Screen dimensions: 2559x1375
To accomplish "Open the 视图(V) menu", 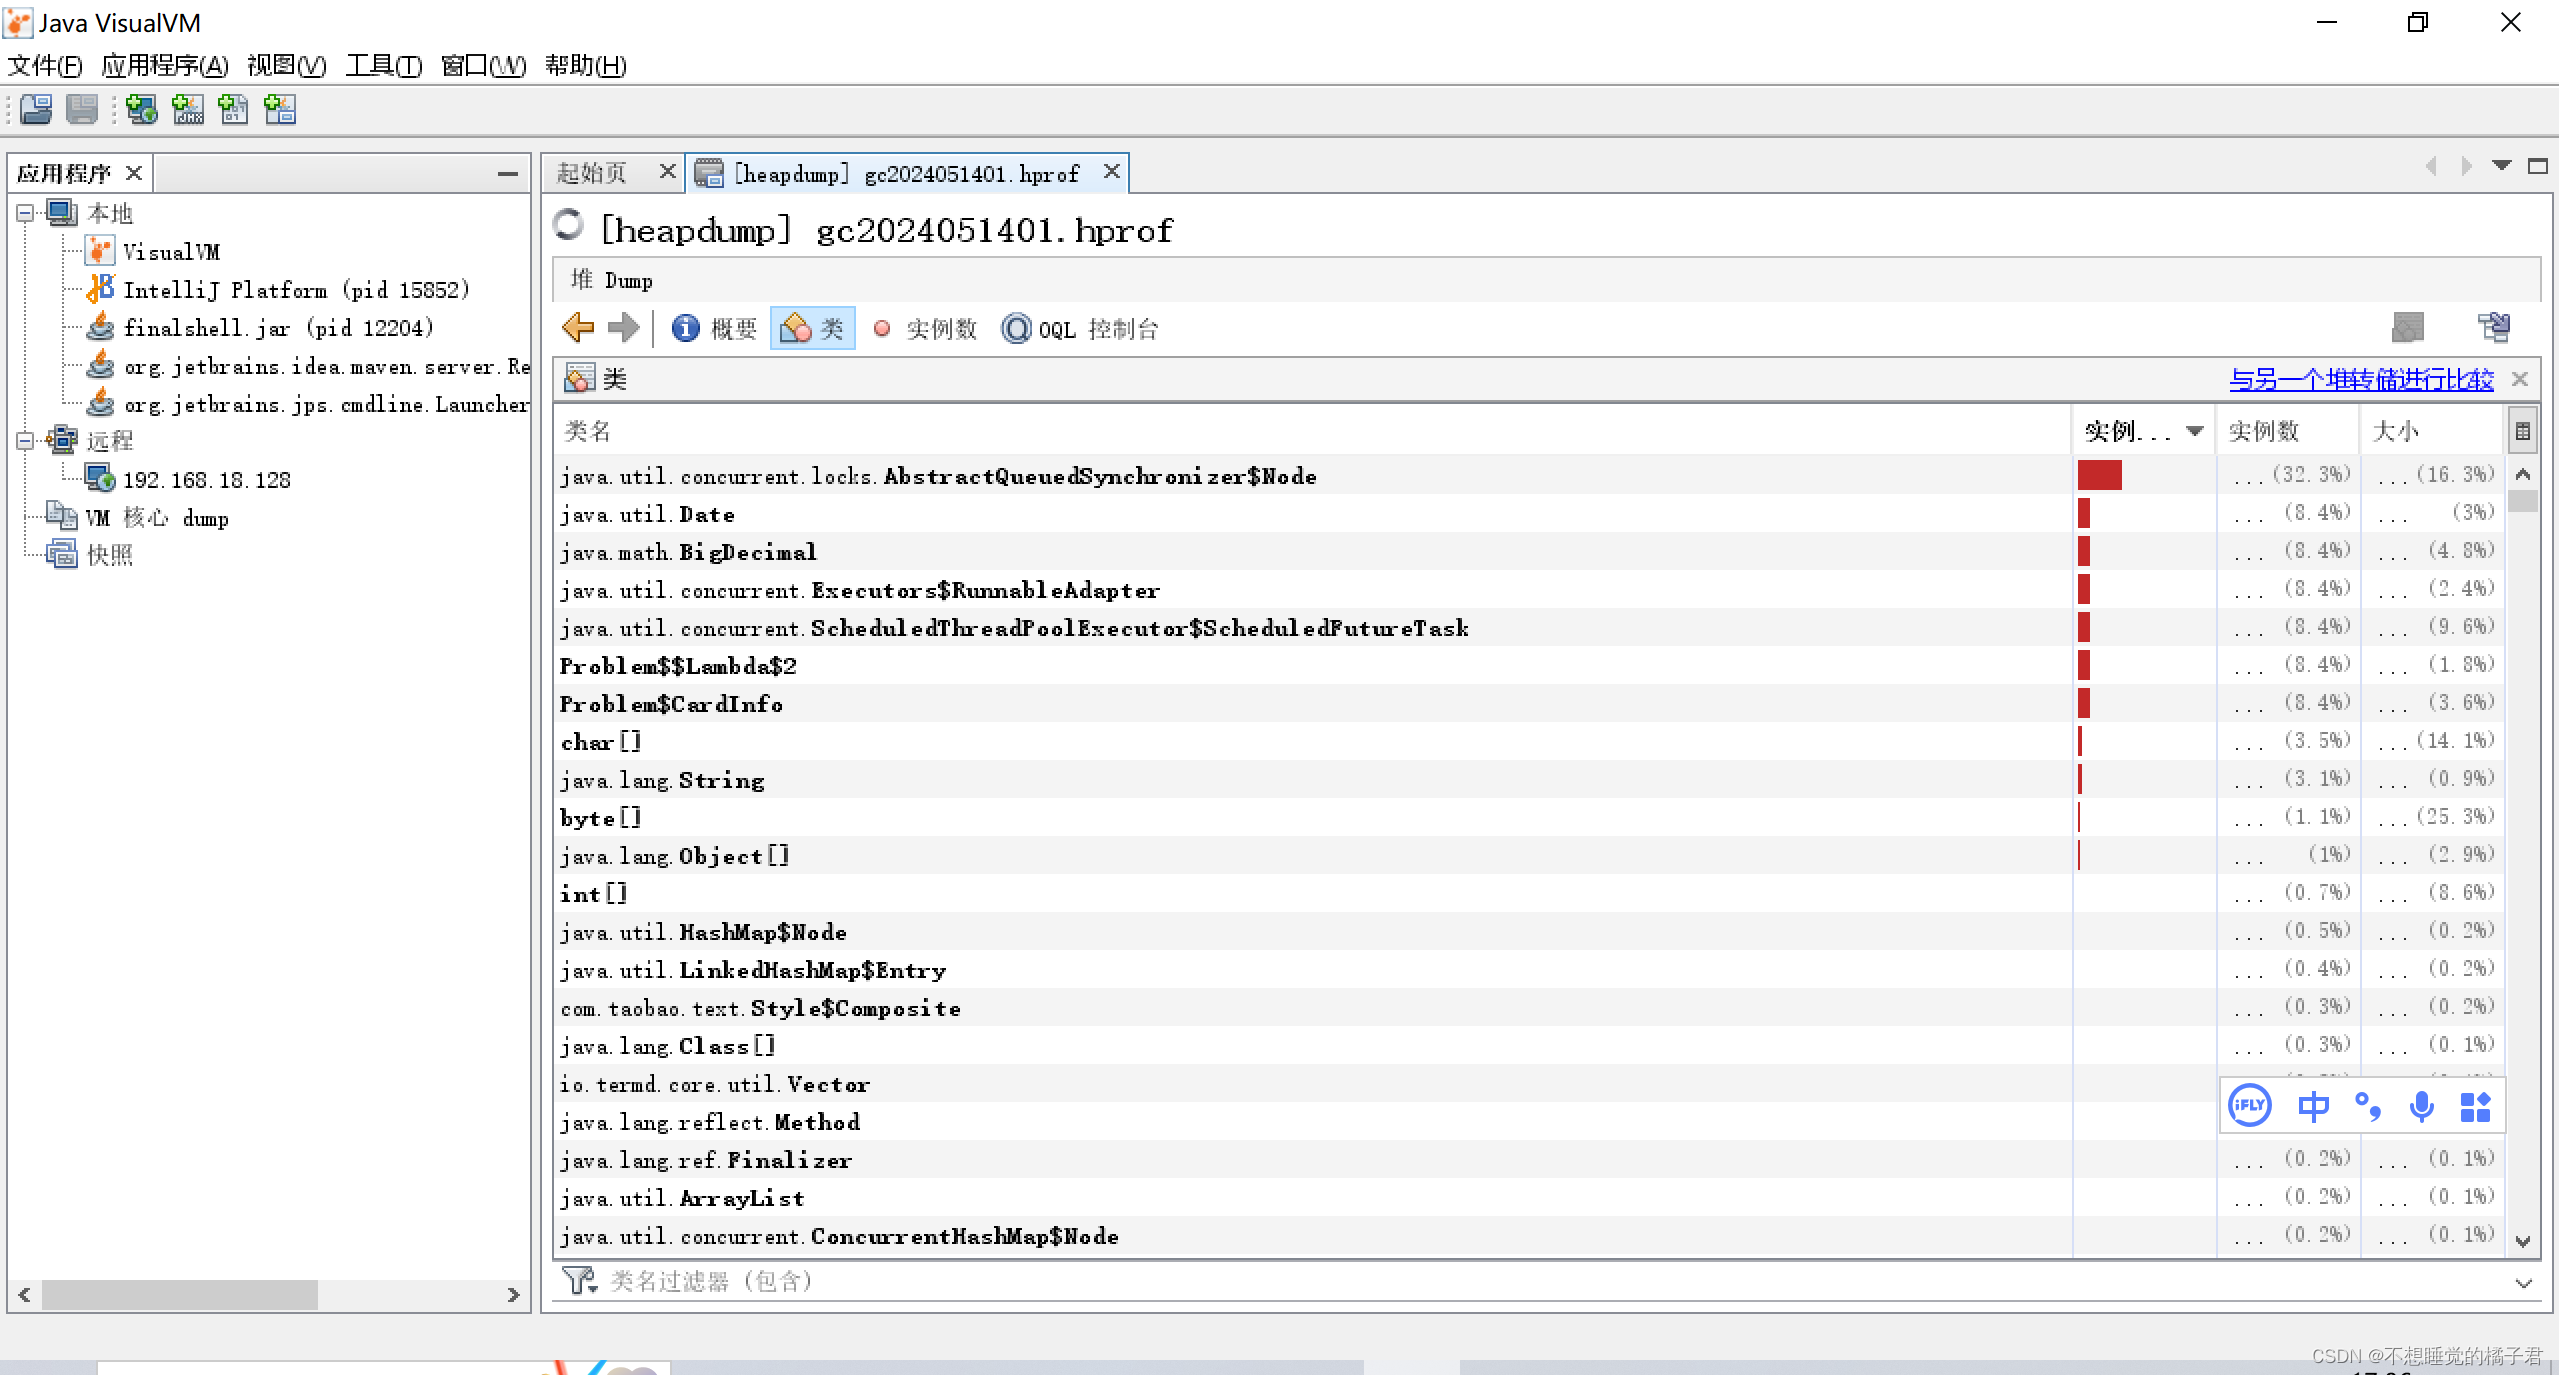I will click(x=286, y=65).
